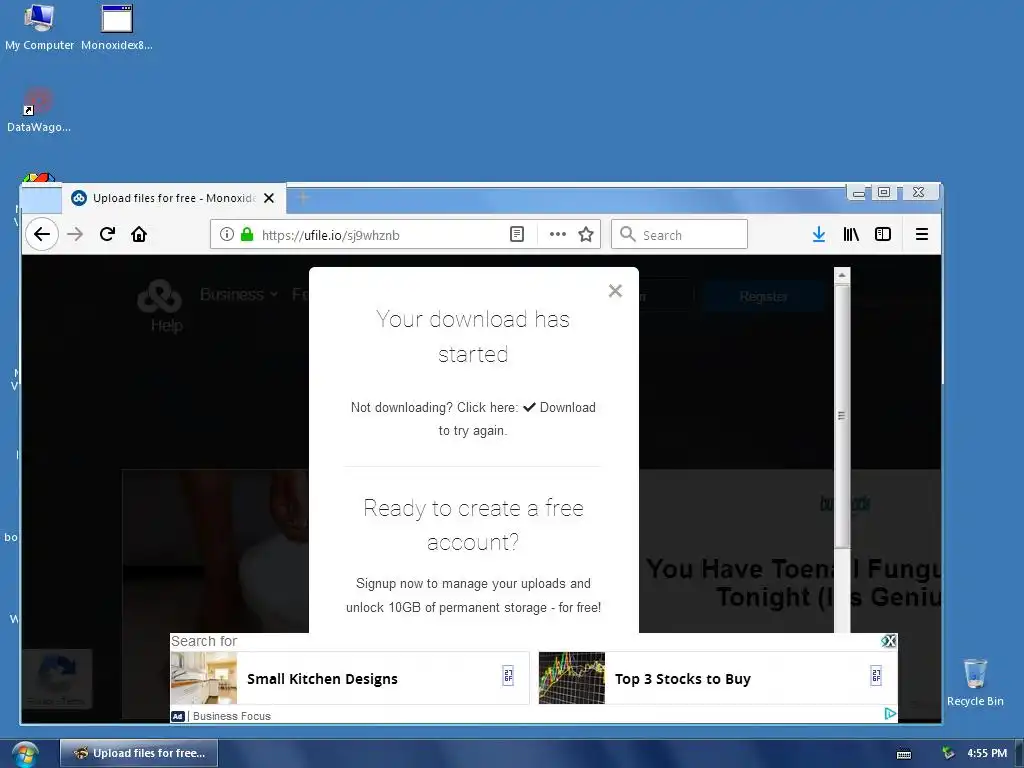Show site information via the info icon
This screenshot has width=1024, height=768.
227,234
